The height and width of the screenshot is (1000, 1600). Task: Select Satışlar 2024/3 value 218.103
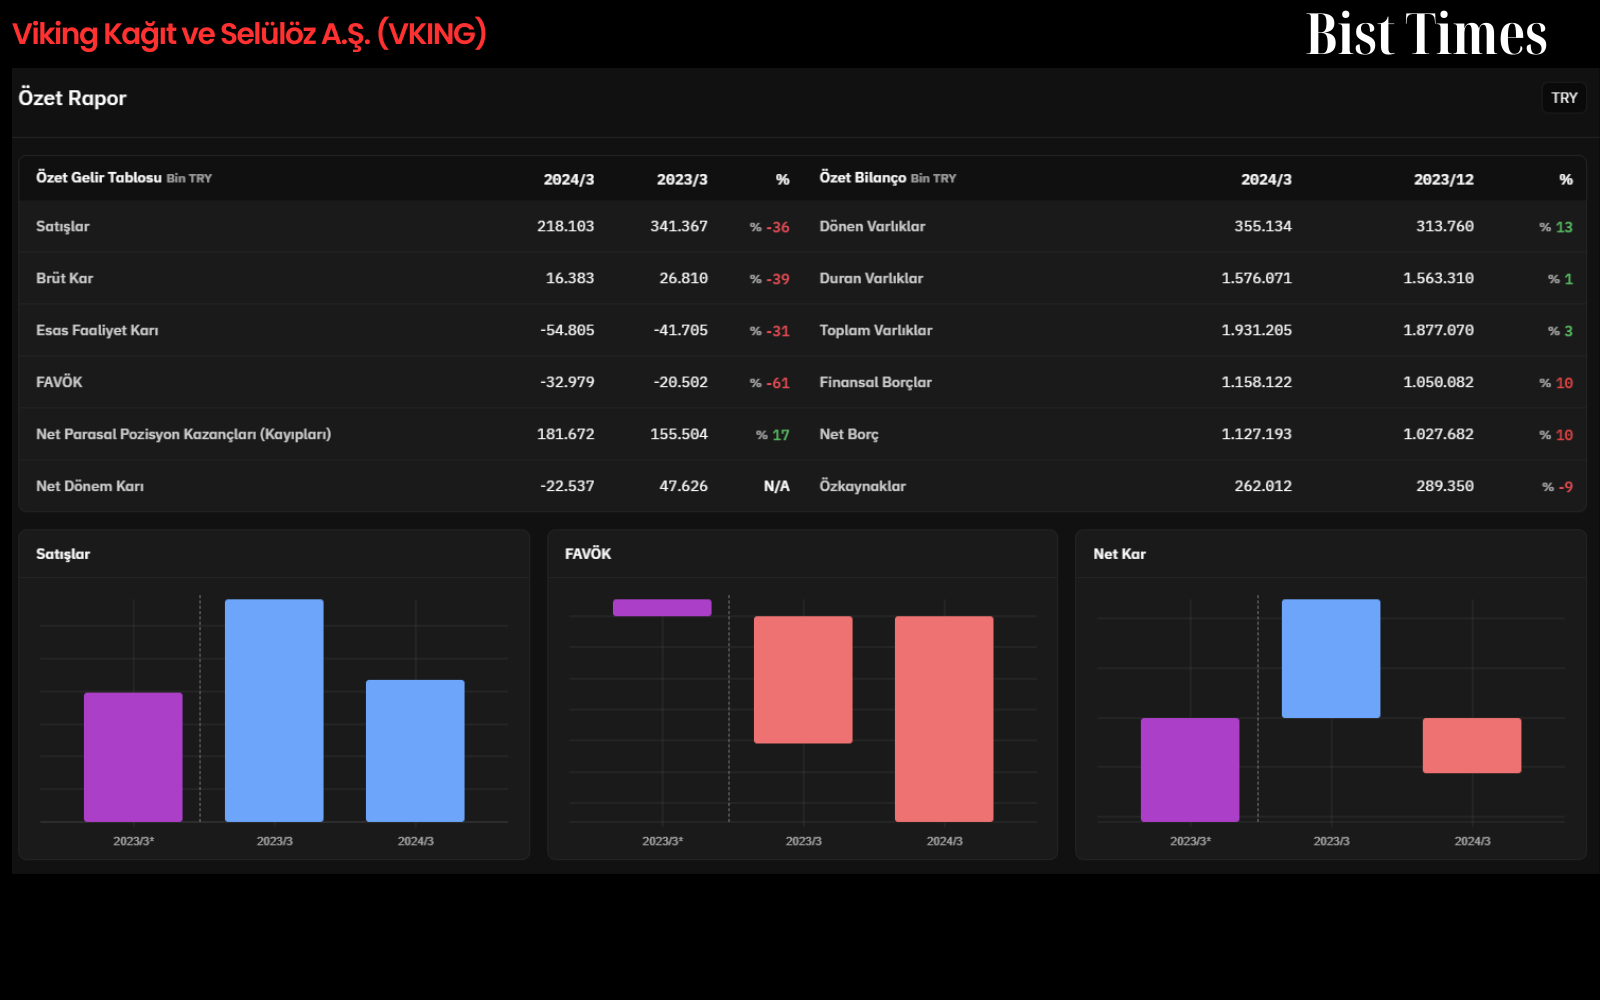(565, 226)
